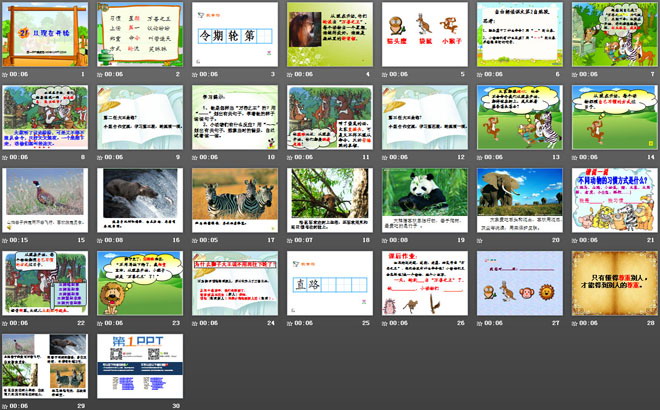The height and width of the screenshot is (410, 660).
Task: Select the slide 21 cartoon animals thumbnail
Action: click(x=615, y=200)
